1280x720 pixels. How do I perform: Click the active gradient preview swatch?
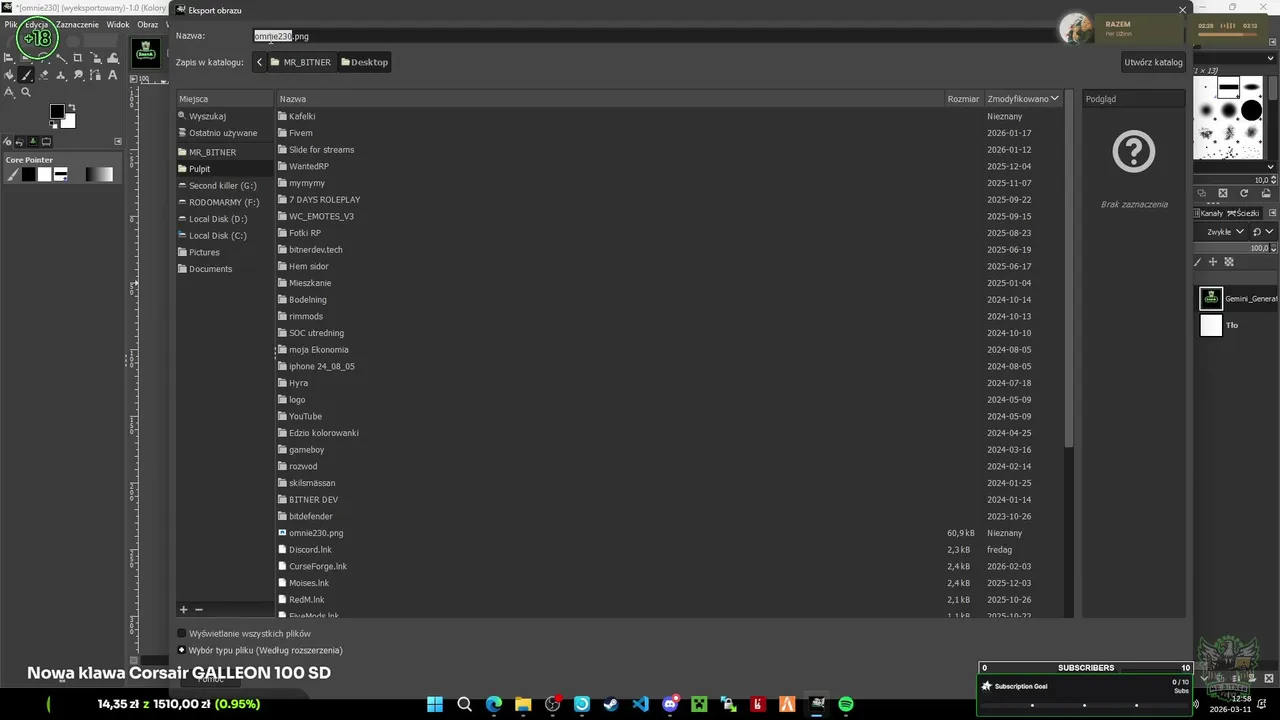tap(99, 174)
